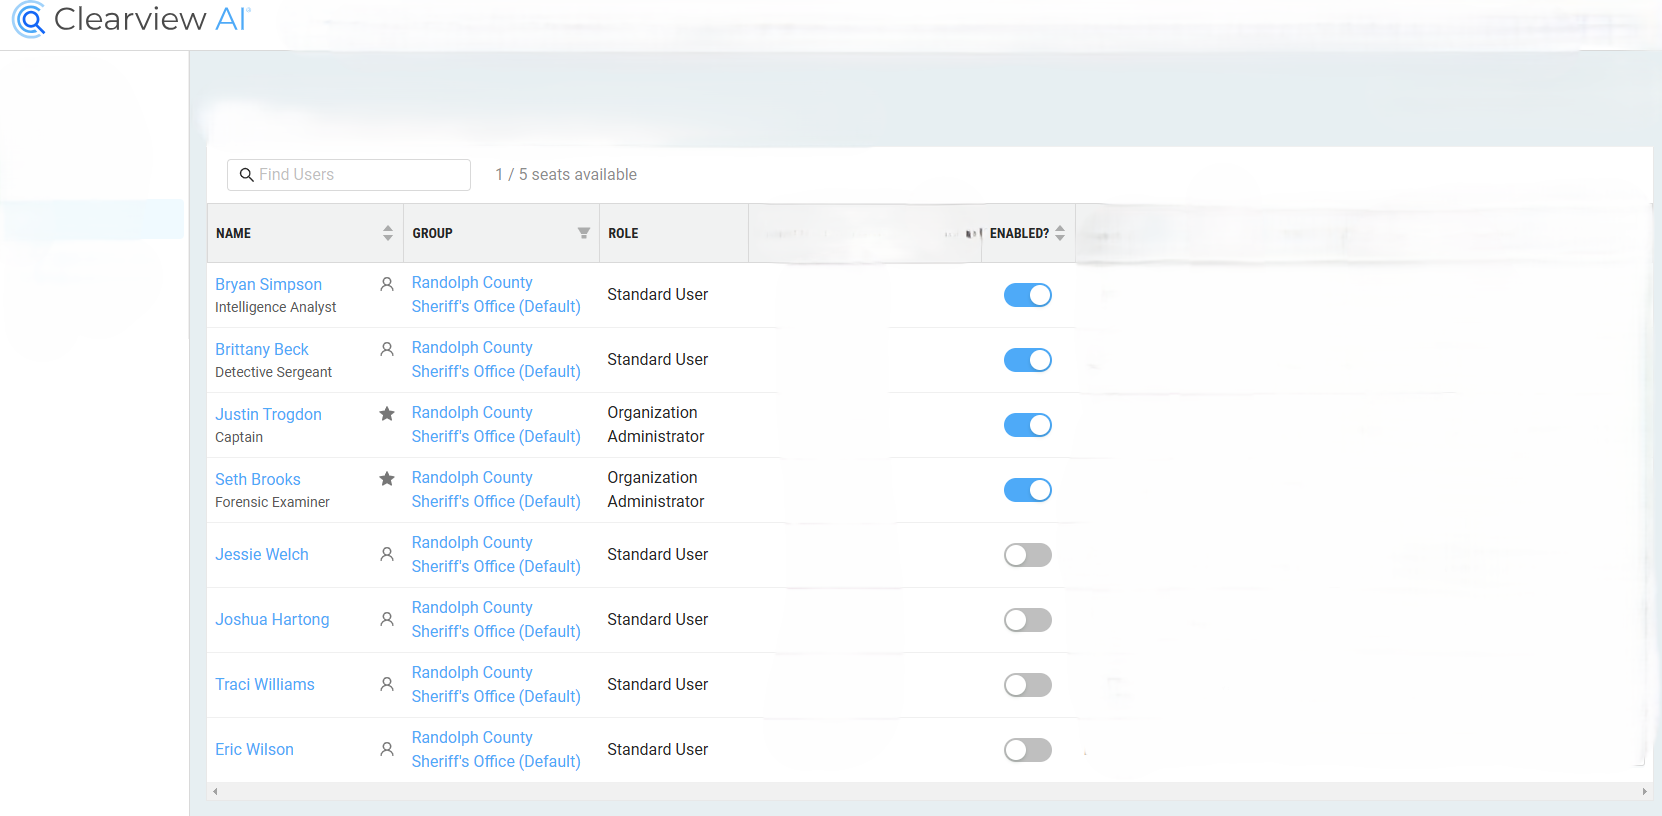Click the user icon beside Bryan Simpson
The image size is (1662, 816).
click(x=387, y=284)
